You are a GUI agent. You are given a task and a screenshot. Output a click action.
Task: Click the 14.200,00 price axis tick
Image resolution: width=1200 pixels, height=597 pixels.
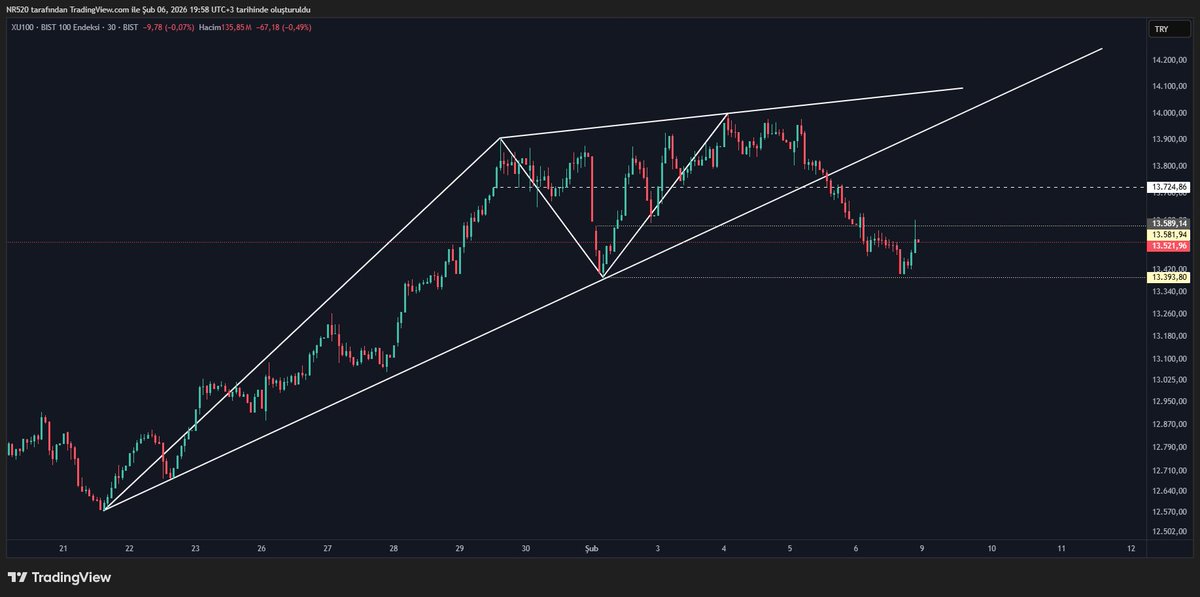pos(1169,61)
